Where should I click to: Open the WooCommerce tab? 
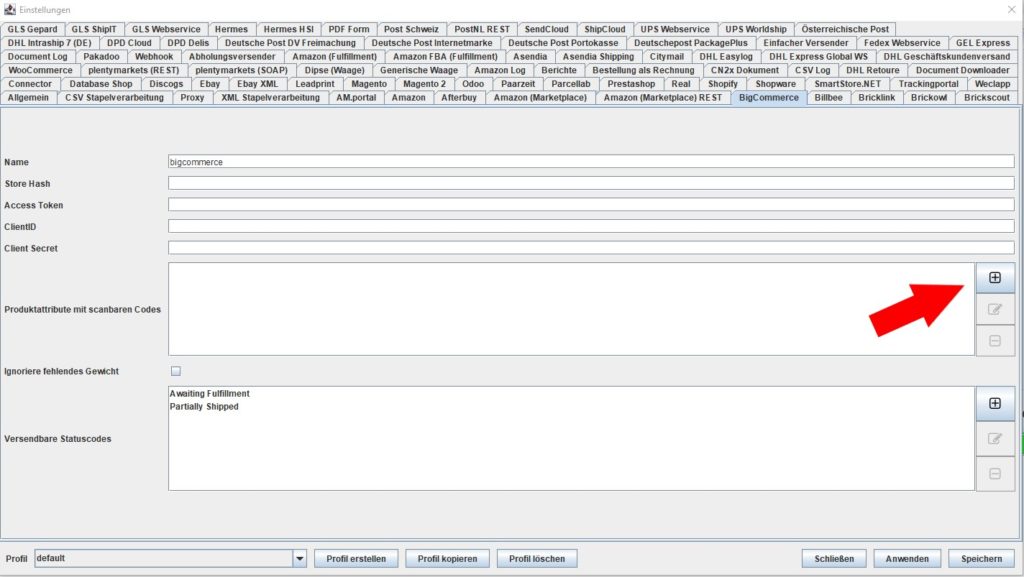[40, 70]
